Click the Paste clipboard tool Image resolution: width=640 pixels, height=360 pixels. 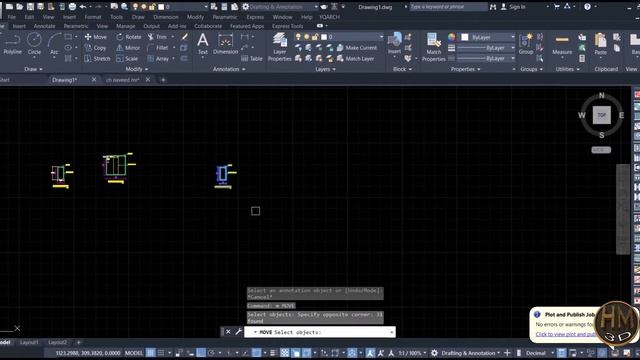600,44
